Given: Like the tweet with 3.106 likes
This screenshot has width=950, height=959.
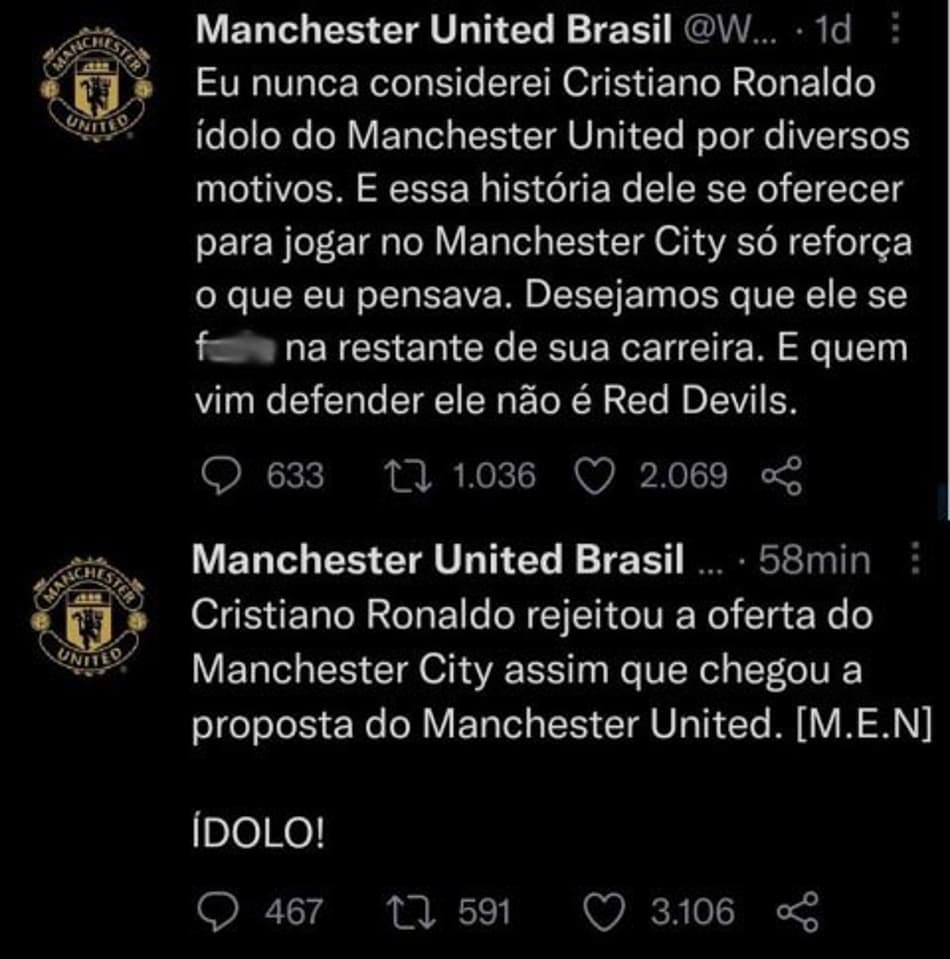Looking at the screenshot, I should [x=604, y=913].
